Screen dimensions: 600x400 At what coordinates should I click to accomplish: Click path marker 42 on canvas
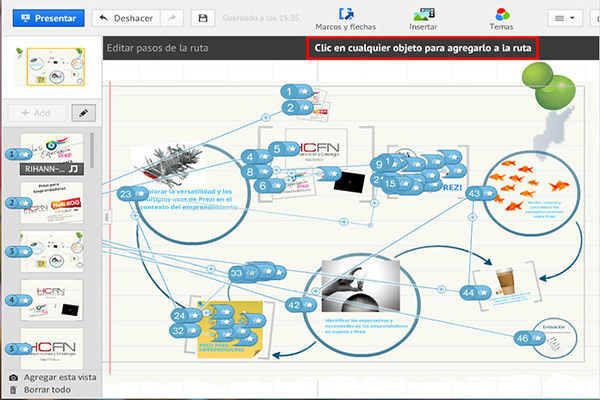pyautogui.click(x=301, y=305)
